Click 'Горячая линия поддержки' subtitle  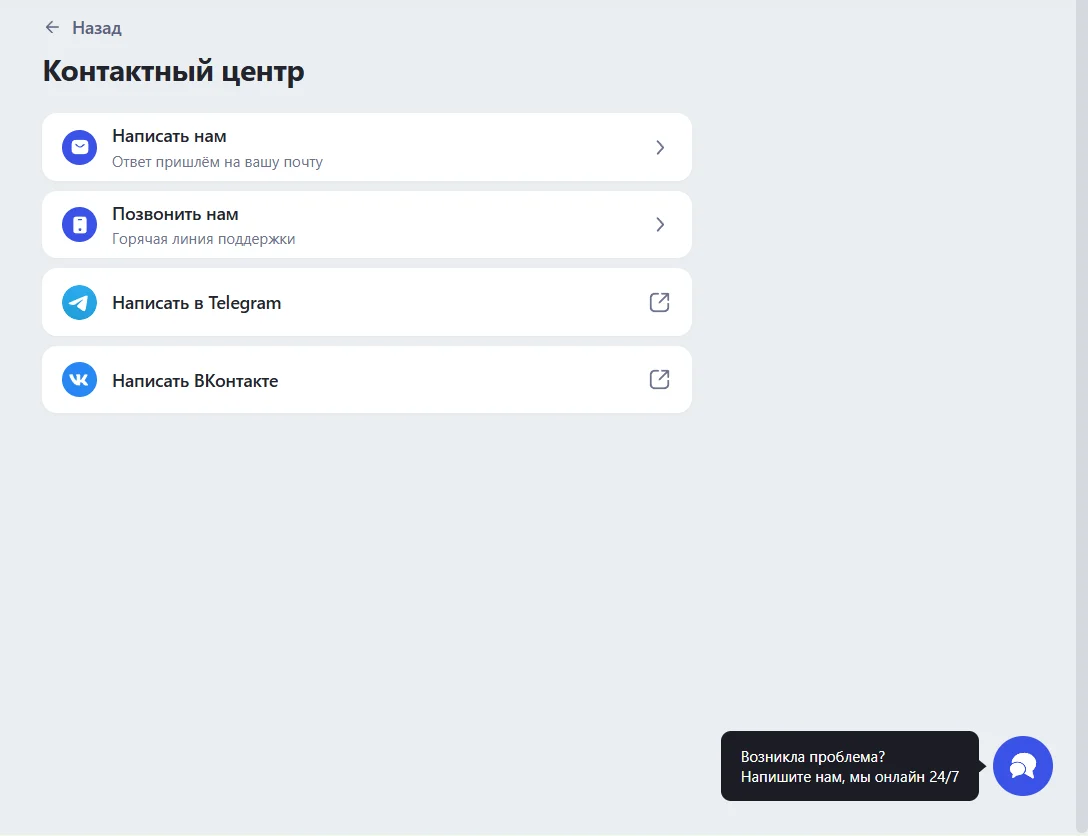203,239
